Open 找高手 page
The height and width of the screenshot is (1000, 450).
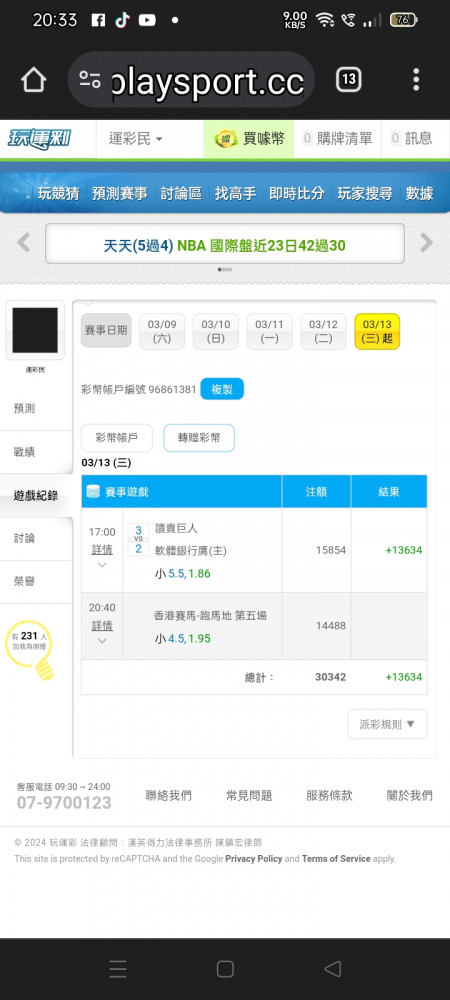[235, 193]
